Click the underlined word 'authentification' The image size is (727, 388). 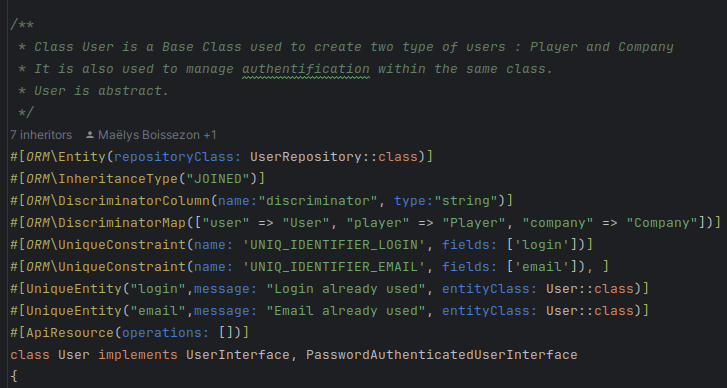pos(306,69)
